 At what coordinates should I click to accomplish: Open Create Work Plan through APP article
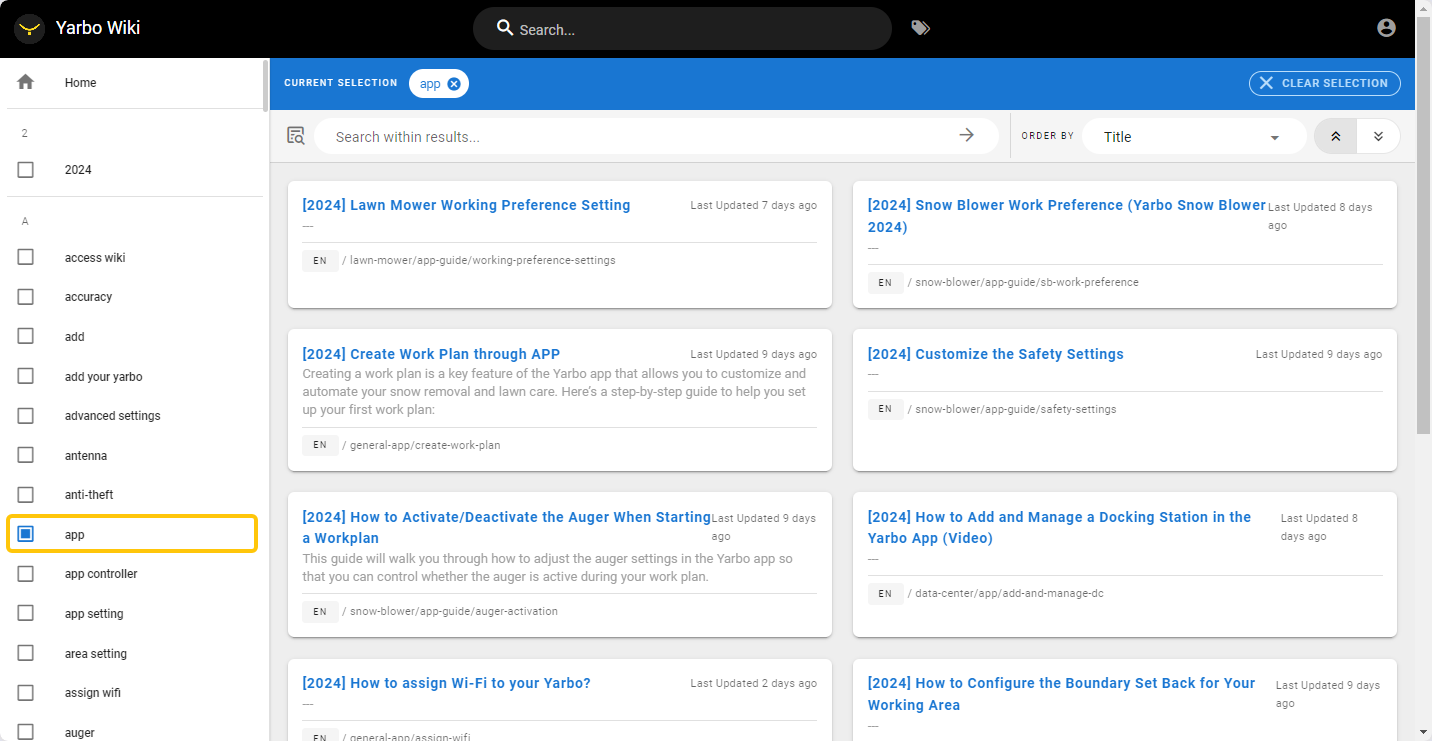[431, 354]
